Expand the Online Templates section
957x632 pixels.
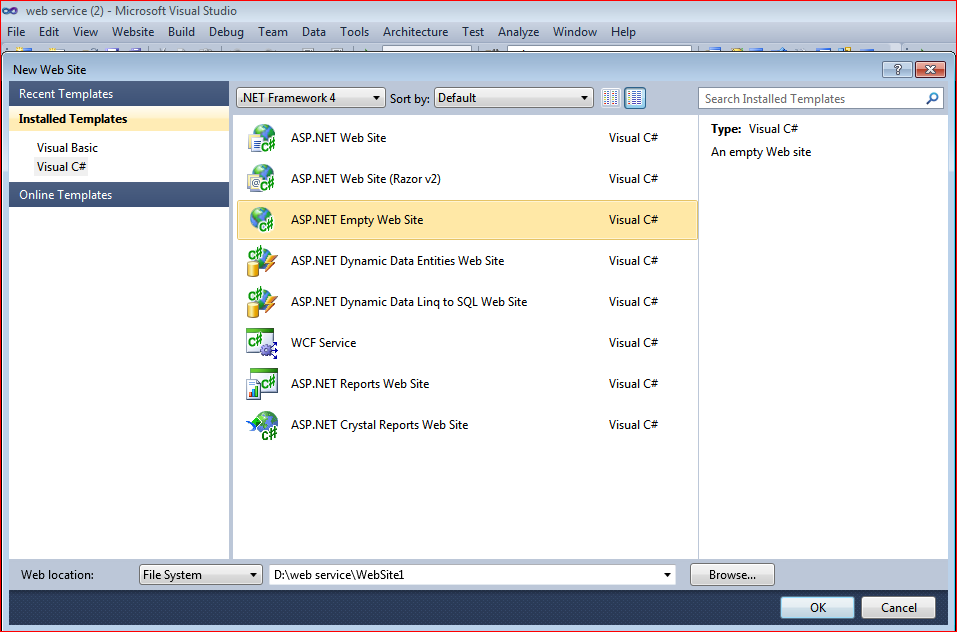click(x=119, y=195)
